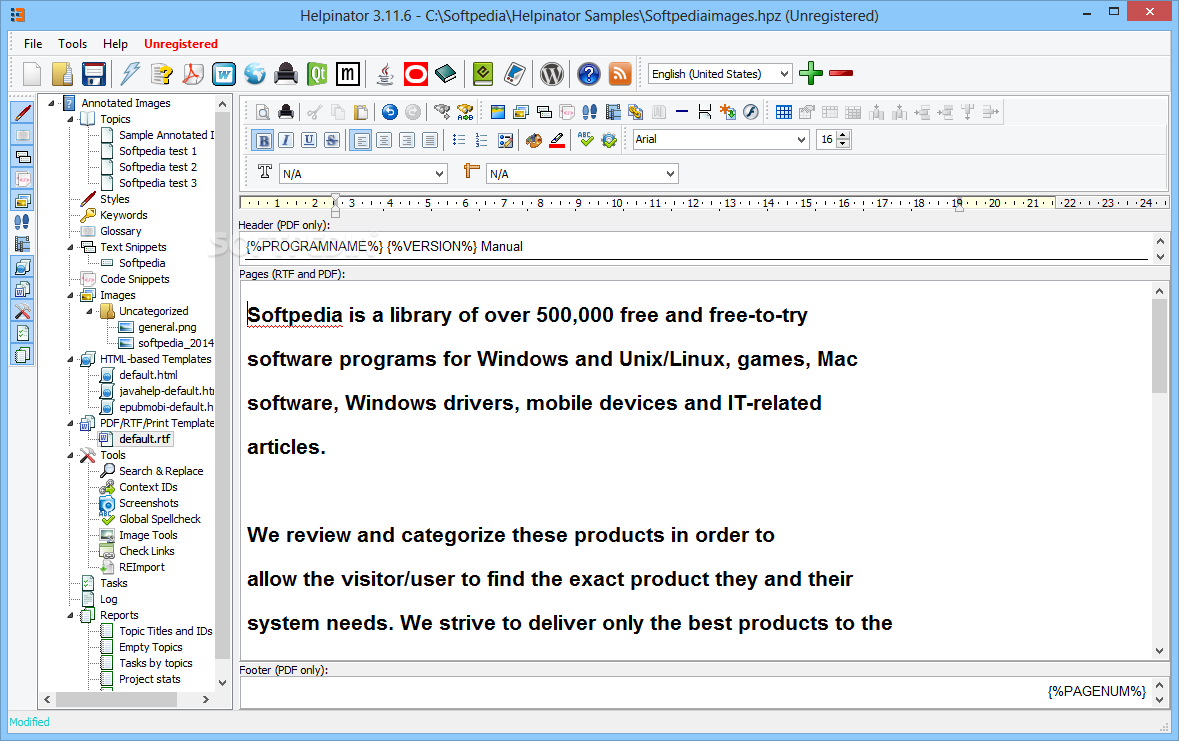Screen dimensions: 1179x741
Task: Toggle bulleted list
Action: click(459, 140)
